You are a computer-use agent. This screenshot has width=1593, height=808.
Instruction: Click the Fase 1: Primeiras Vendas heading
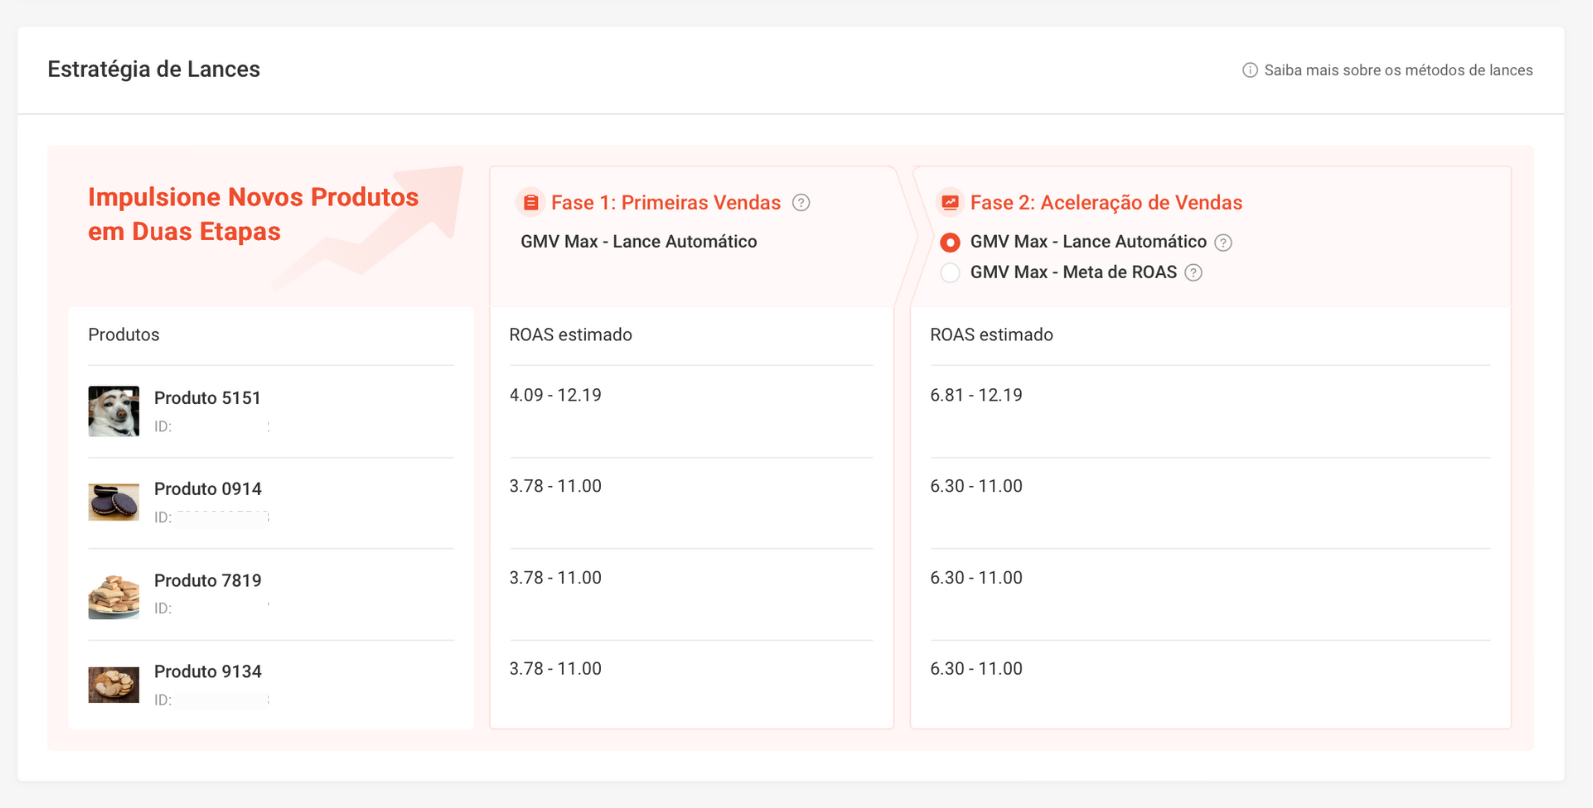(665, 203)
